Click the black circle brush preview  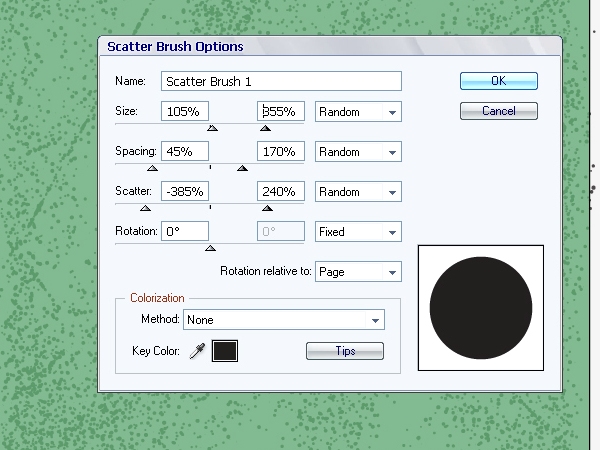481,308
